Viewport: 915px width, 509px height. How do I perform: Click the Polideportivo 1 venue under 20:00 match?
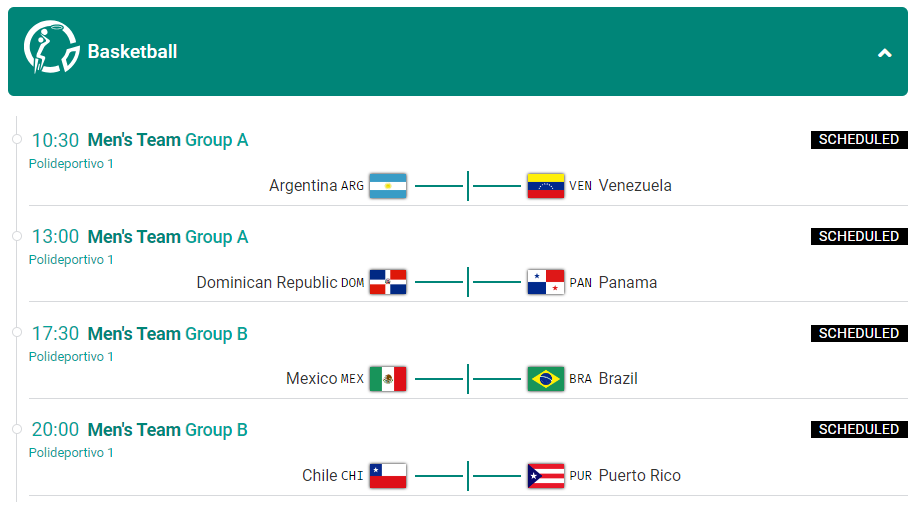(71, 453)
